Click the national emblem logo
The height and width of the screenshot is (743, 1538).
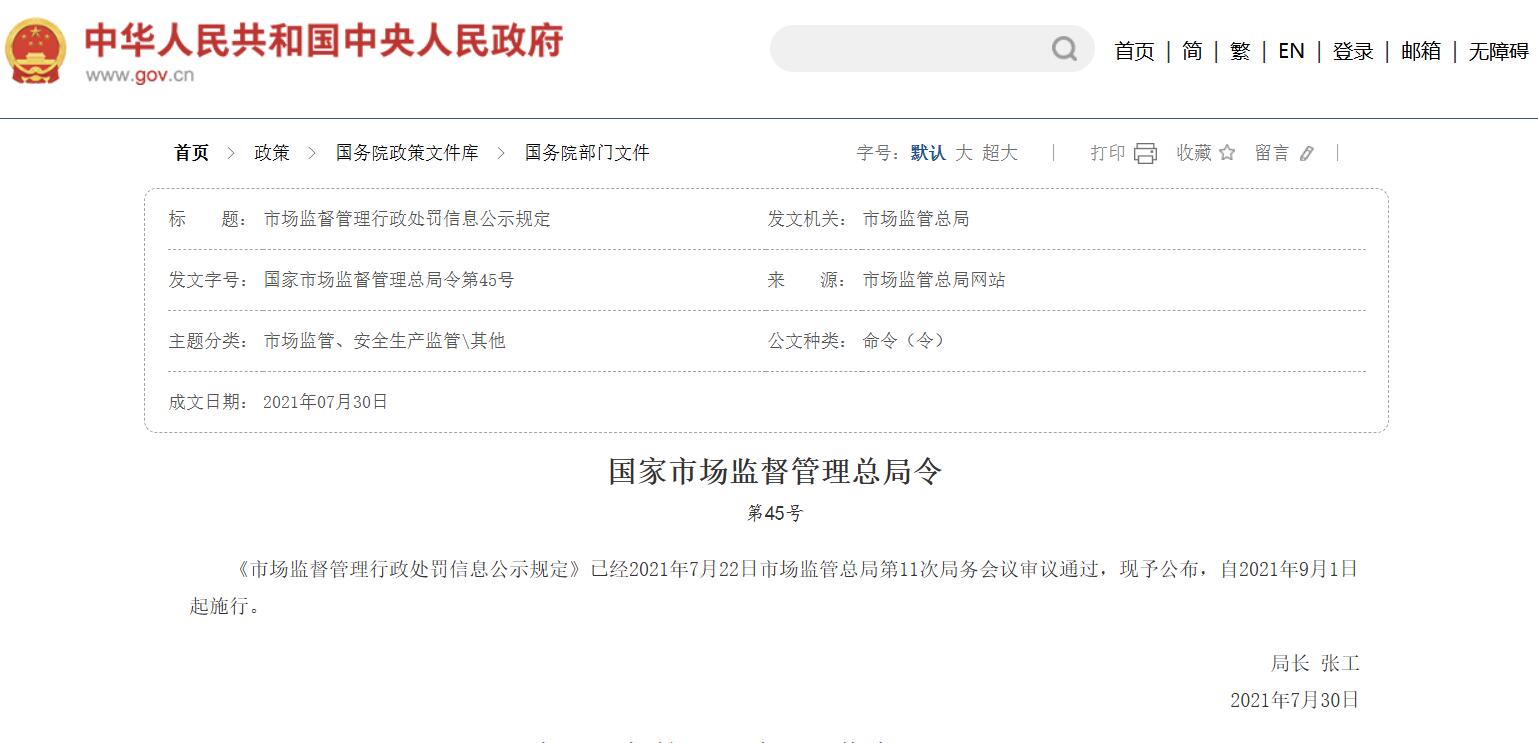coord(36,50)
